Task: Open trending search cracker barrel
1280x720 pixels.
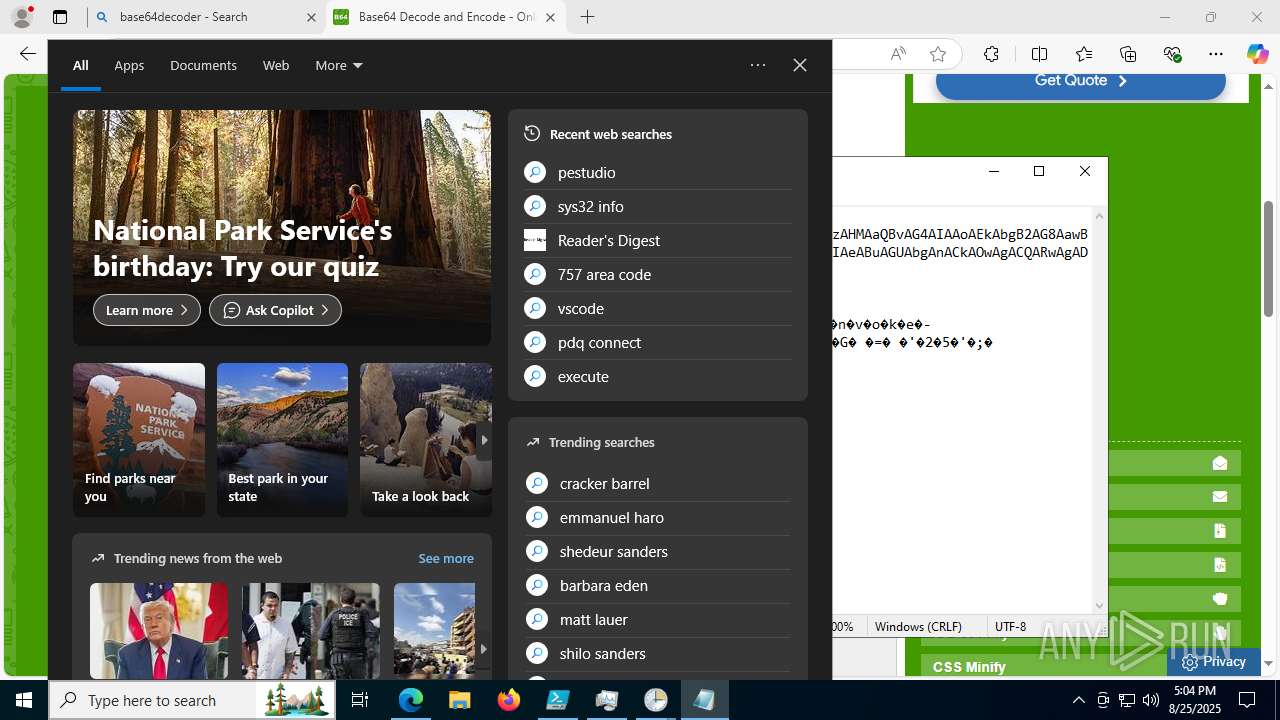Action: pyautogui.click(x=657, y=483)
